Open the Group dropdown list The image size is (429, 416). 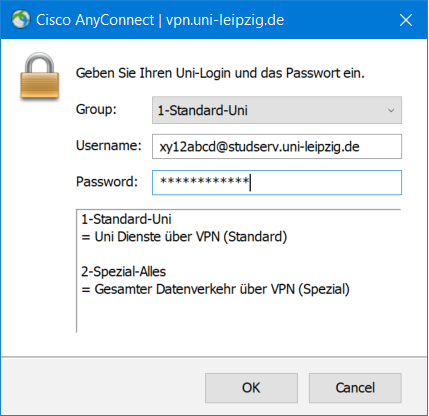tap(277, 110)
